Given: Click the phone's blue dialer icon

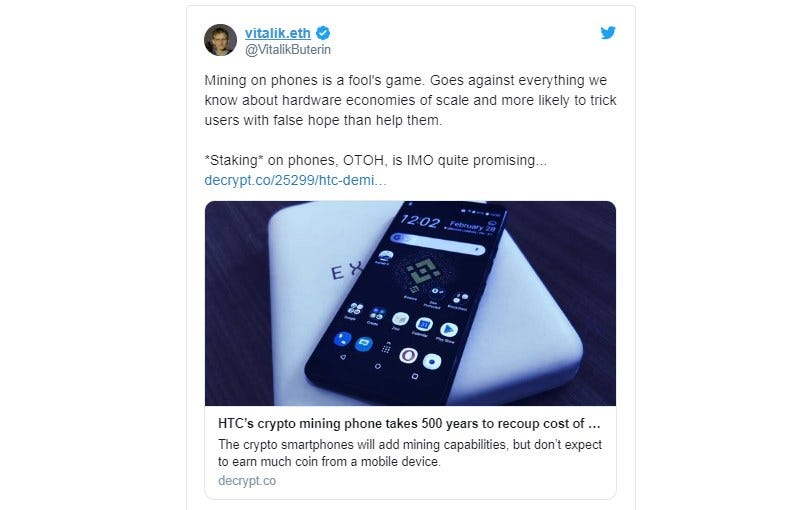Looking at the screenshot, I should 342,340.
